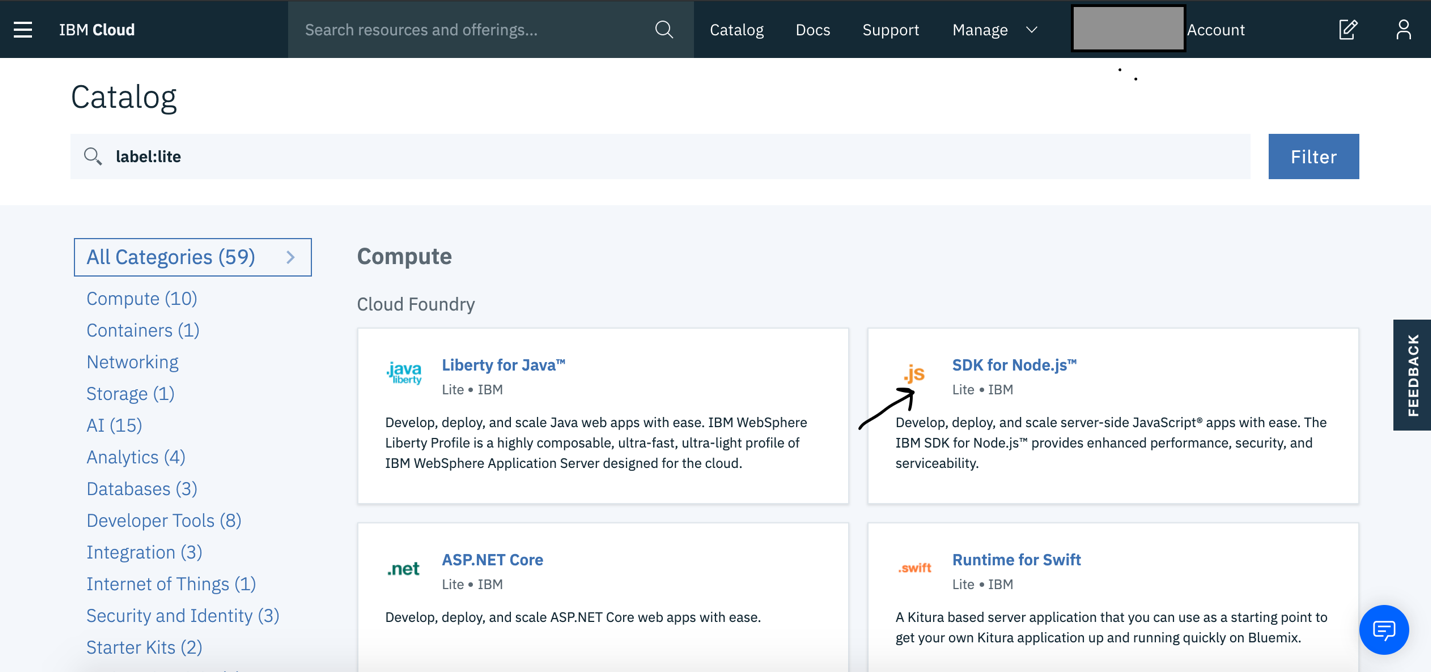Open the Liberty for Java title link
The width and height of the screenshot is (1431, 672).
(x=504, y=365)
